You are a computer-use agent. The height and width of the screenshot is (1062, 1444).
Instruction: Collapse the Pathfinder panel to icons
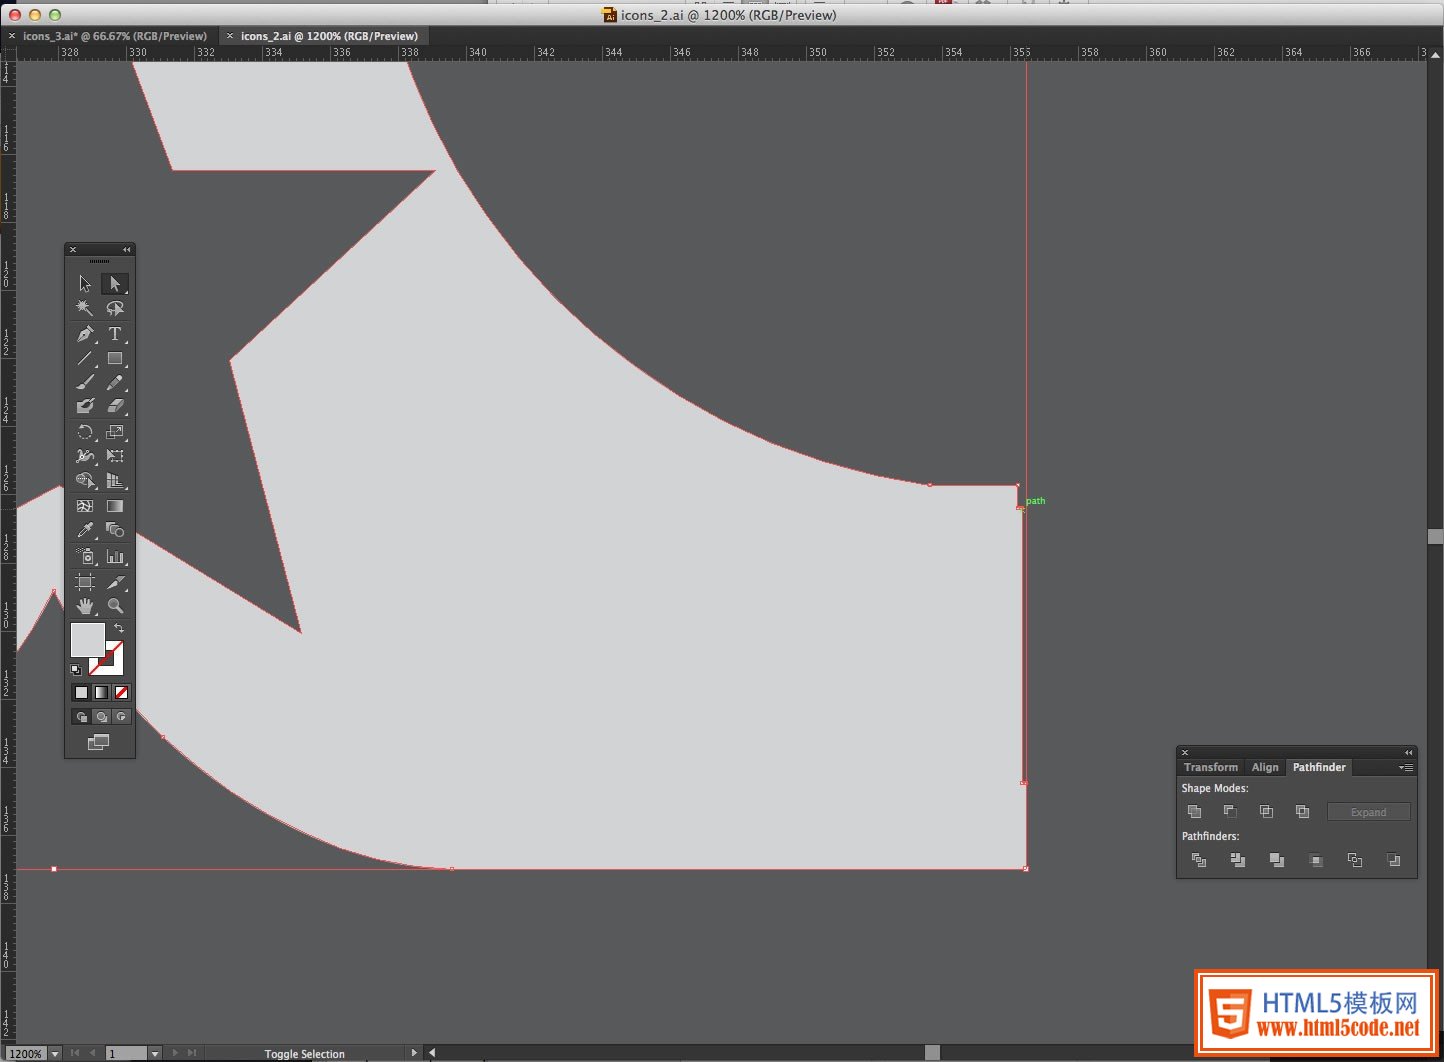click(1408, 752)
